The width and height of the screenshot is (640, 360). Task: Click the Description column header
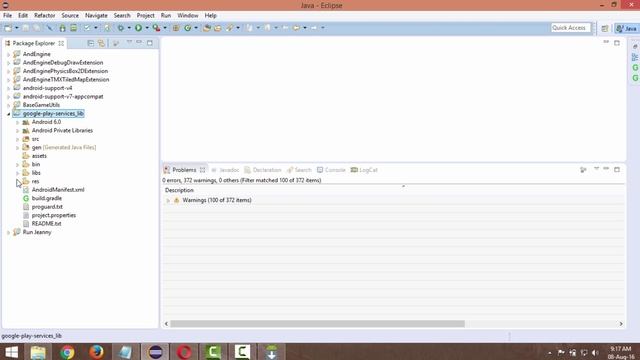pyautogui.click(x=180, y=190)
